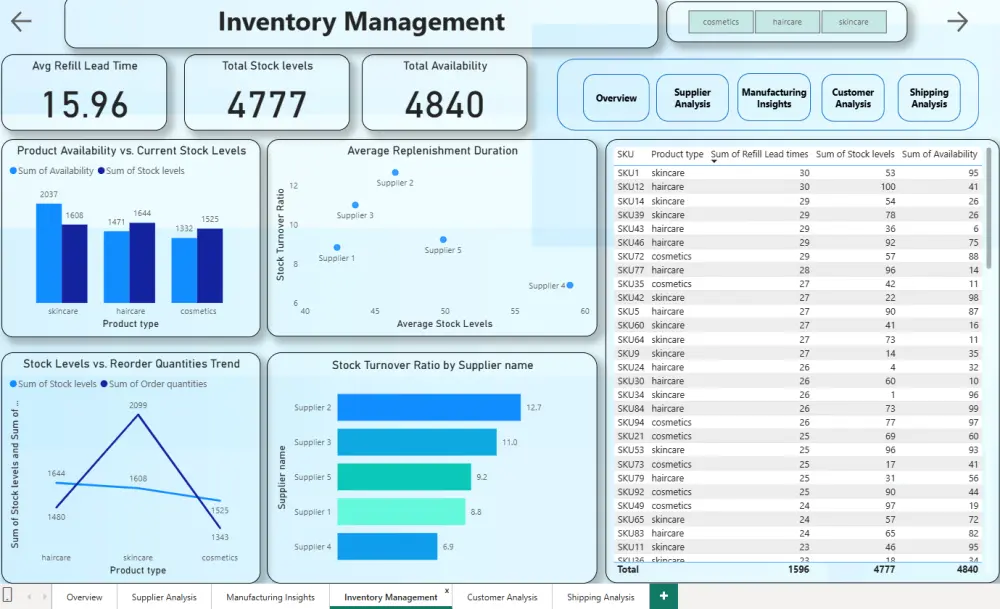This screenshot has width=1000, height=609.
Task: Switch to the Supplier Analysis page tab
Action: point(164,597)
